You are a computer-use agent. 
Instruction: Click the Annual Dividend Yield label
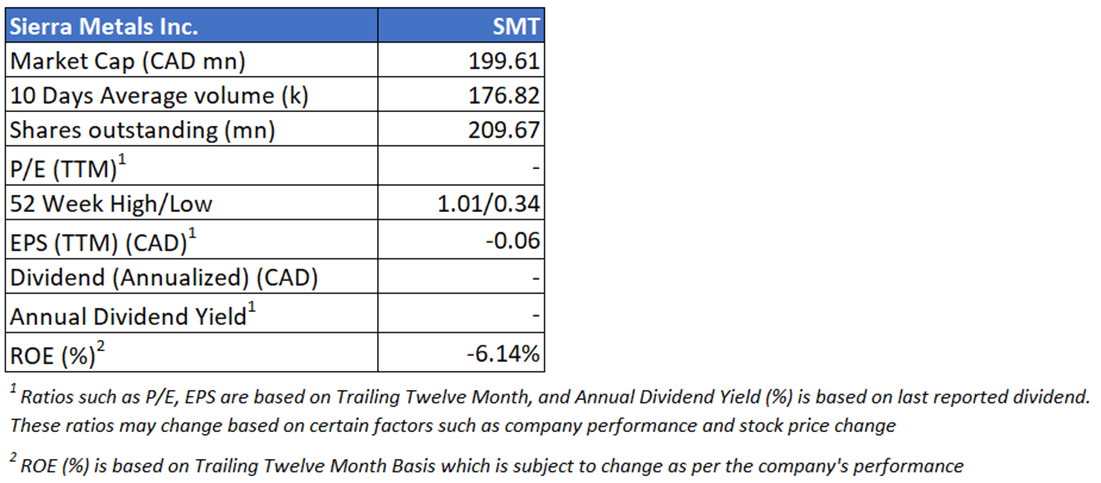coord(130,316)
